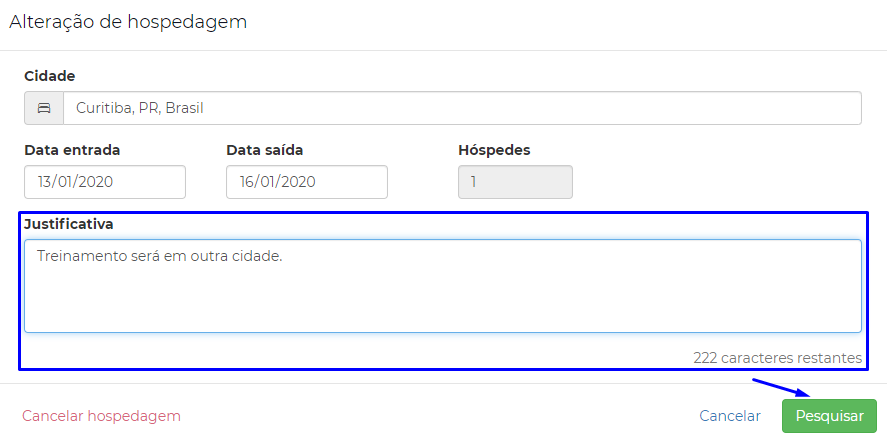Screen dimensions: 887x442
Task: Click the Cidade label
Action: [50, 76]
